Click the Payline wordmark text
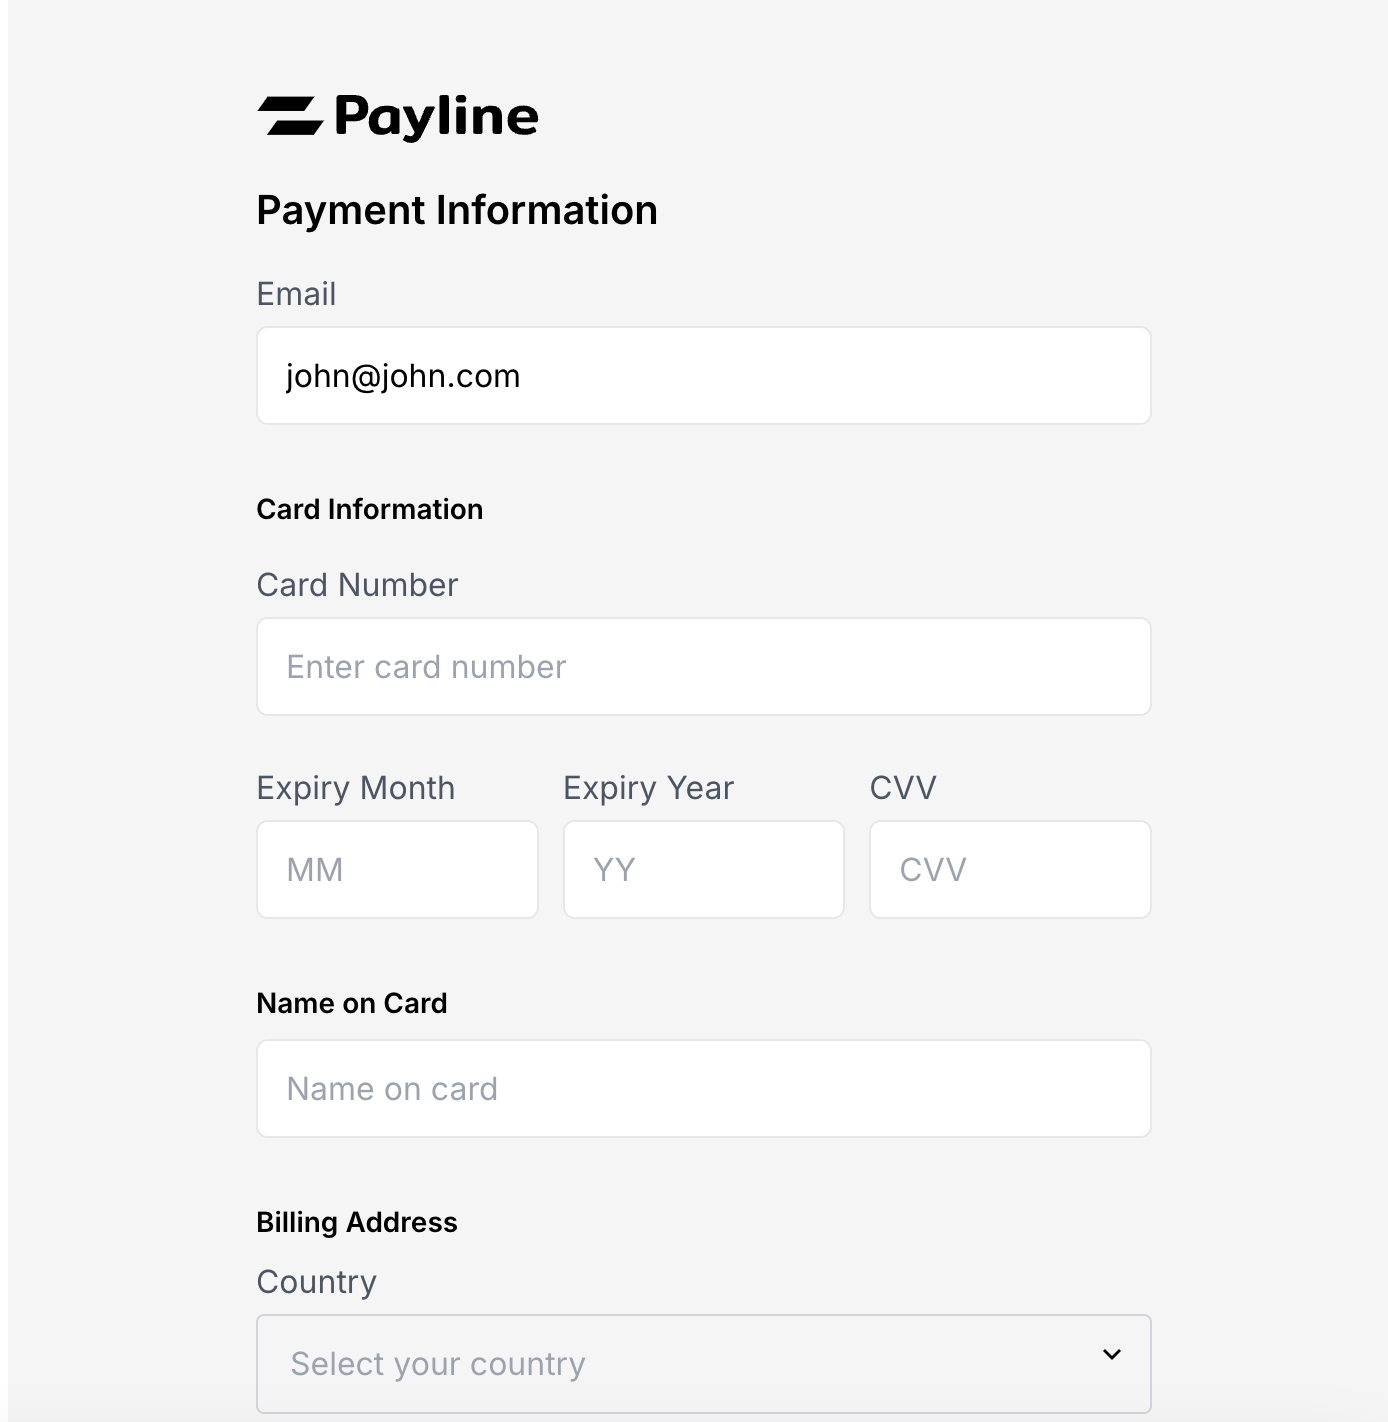Screen dimensions: 1388x1422 436,117
